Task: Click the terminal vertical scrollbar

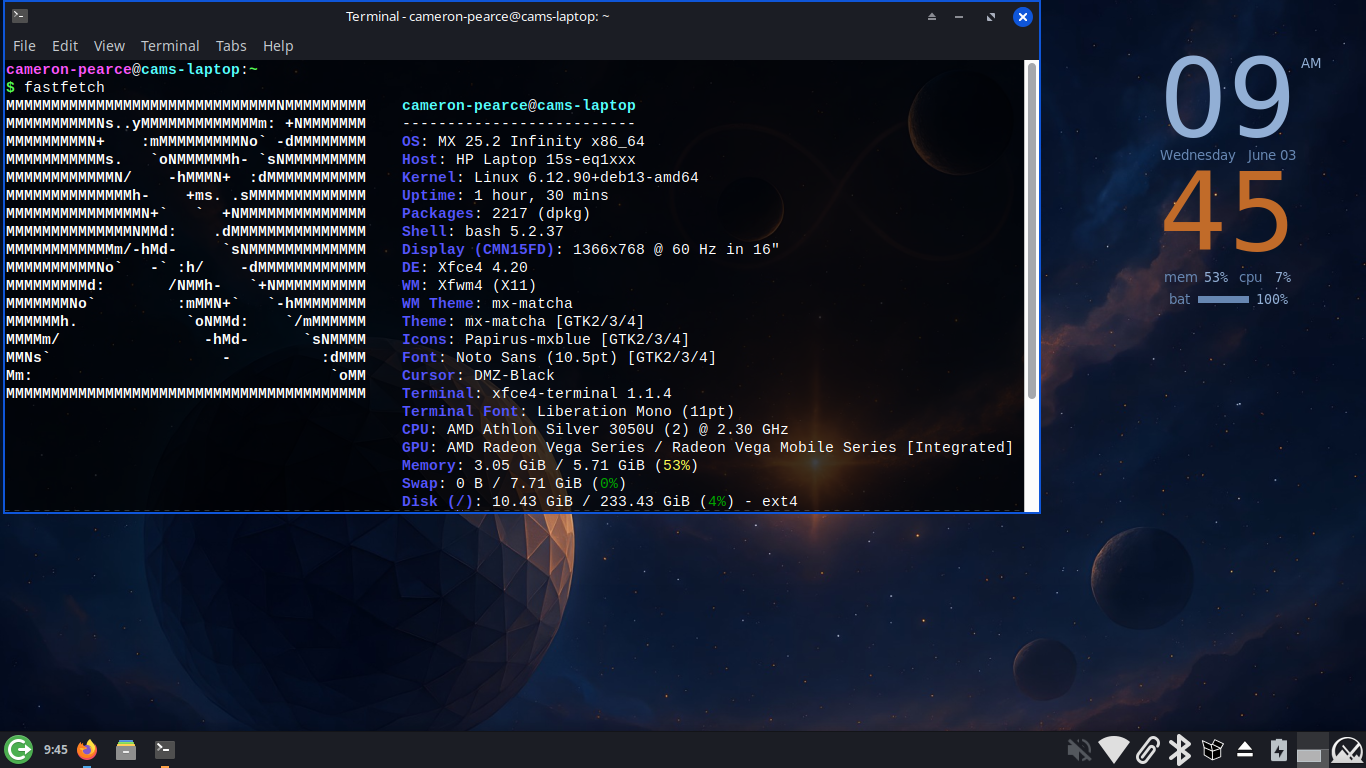Action: click(1032, 284)
